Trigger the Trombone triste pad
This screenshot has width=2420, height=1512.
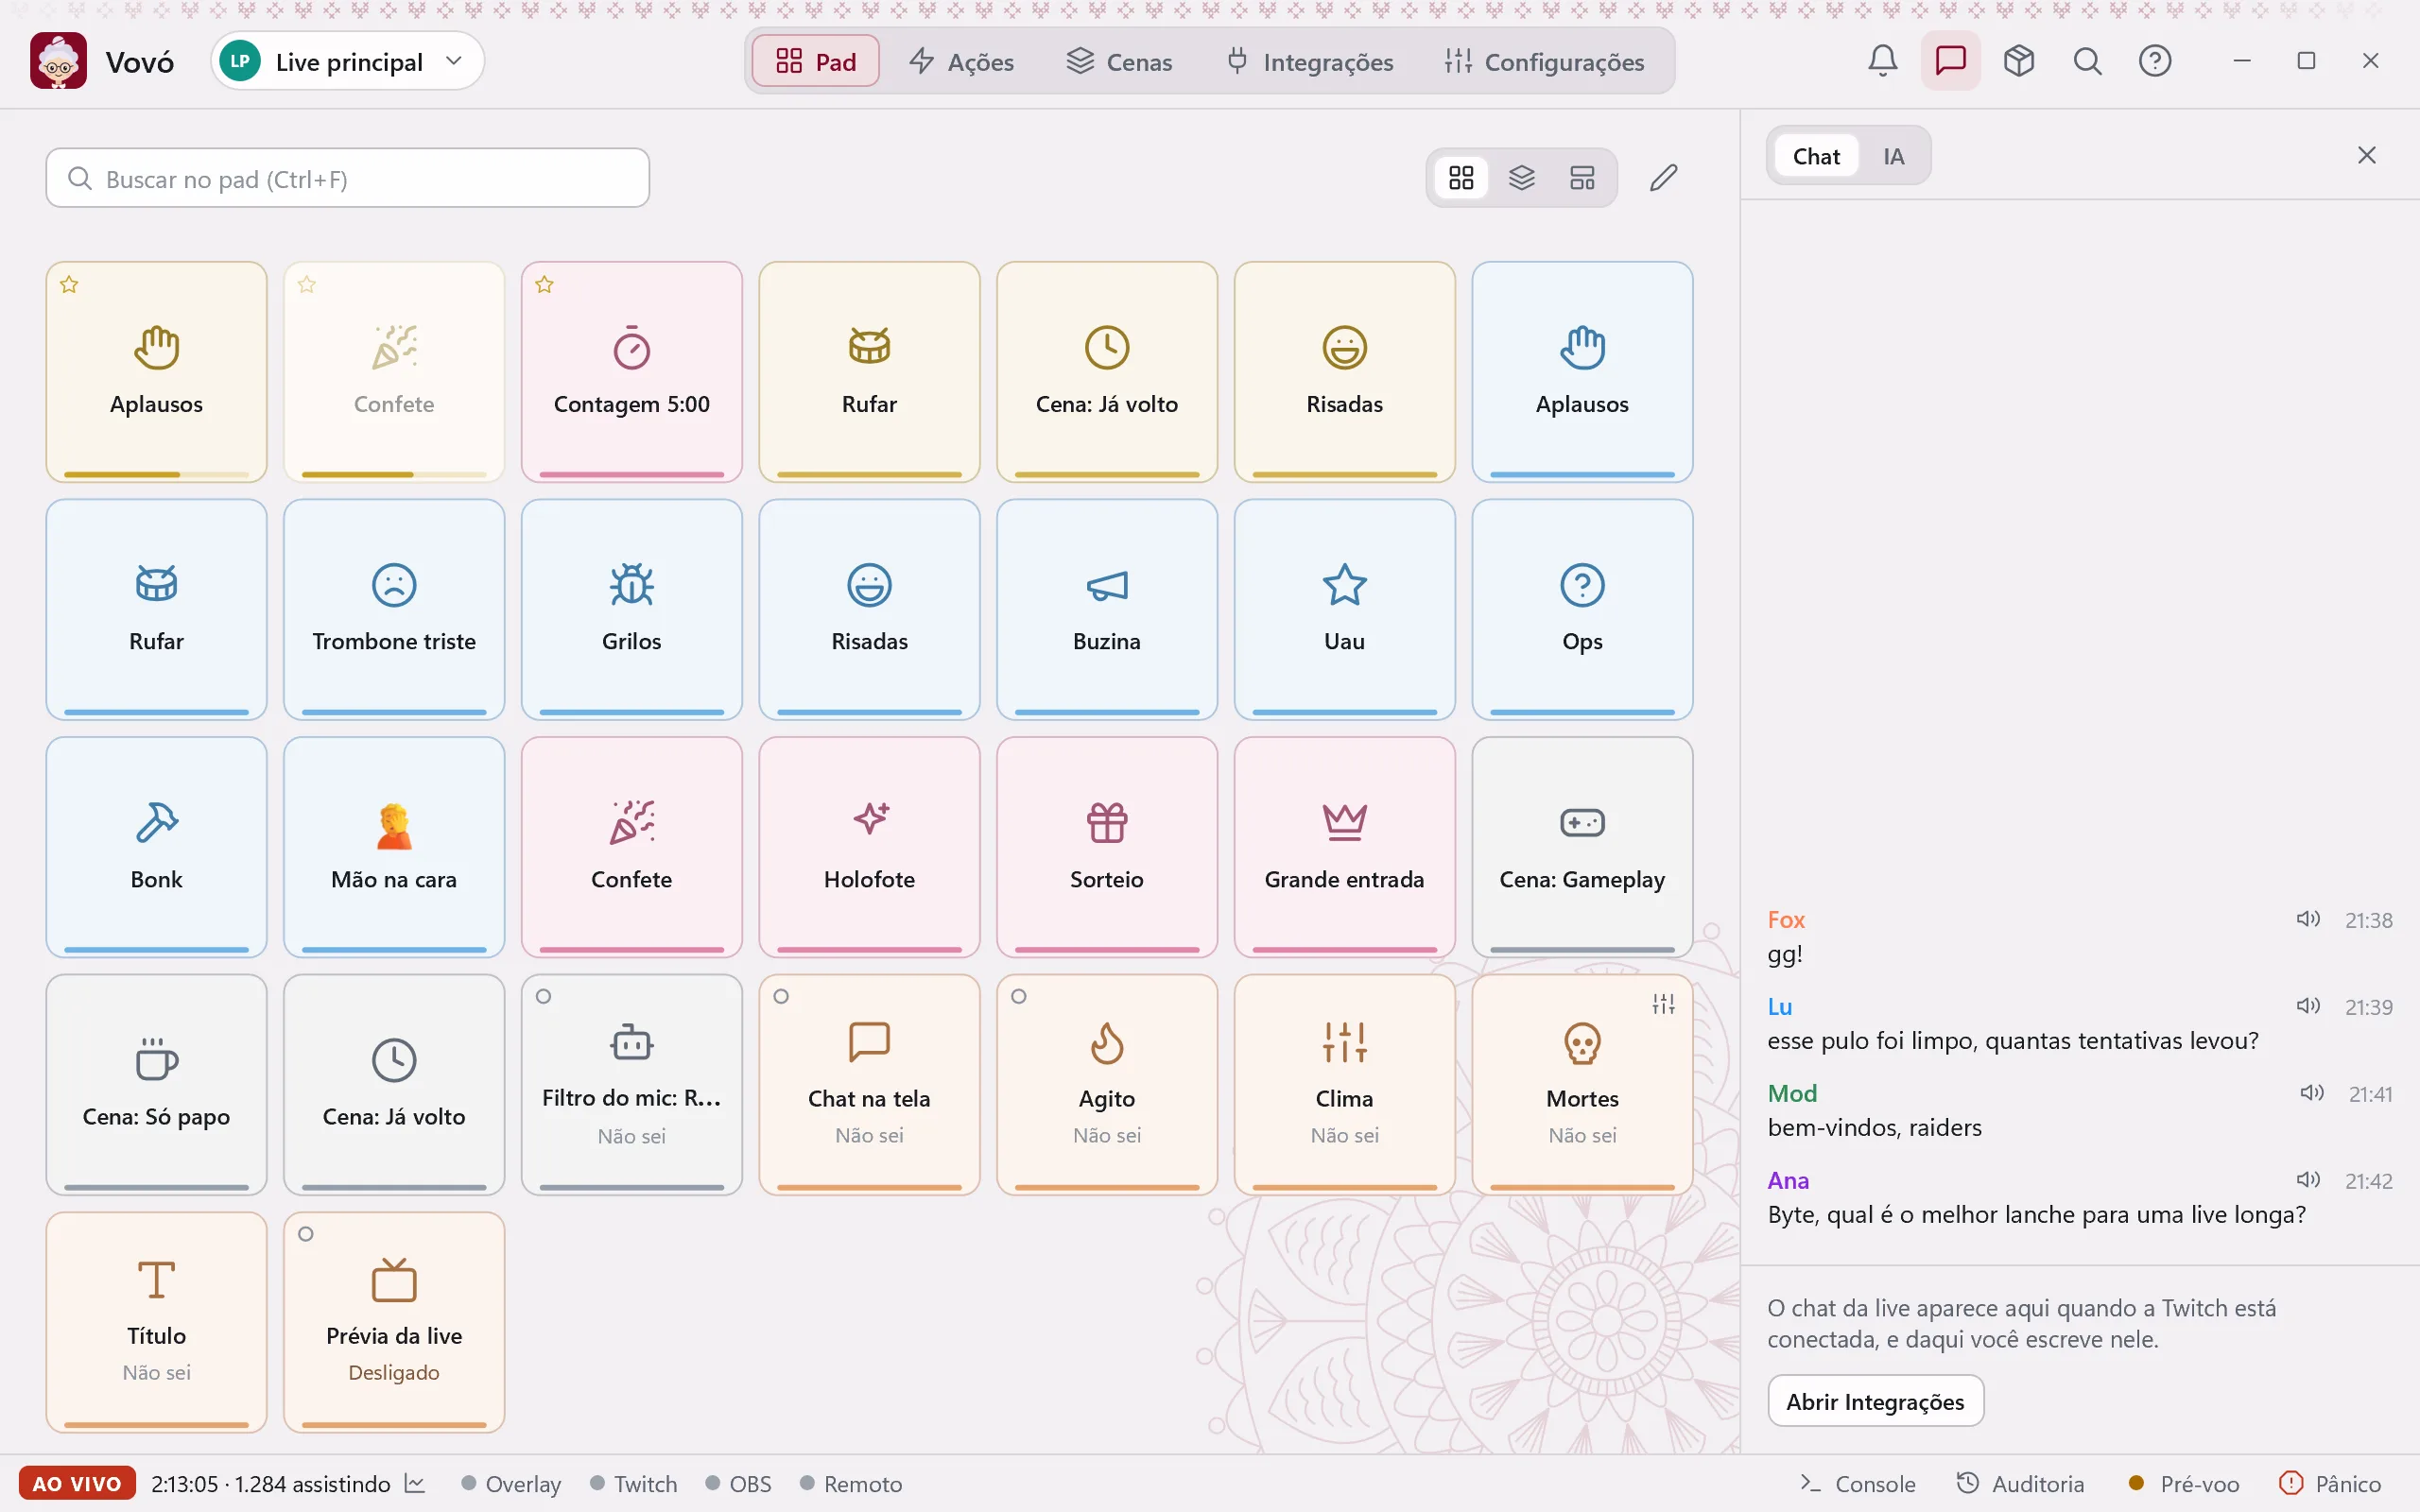click(x=394, y=609)
